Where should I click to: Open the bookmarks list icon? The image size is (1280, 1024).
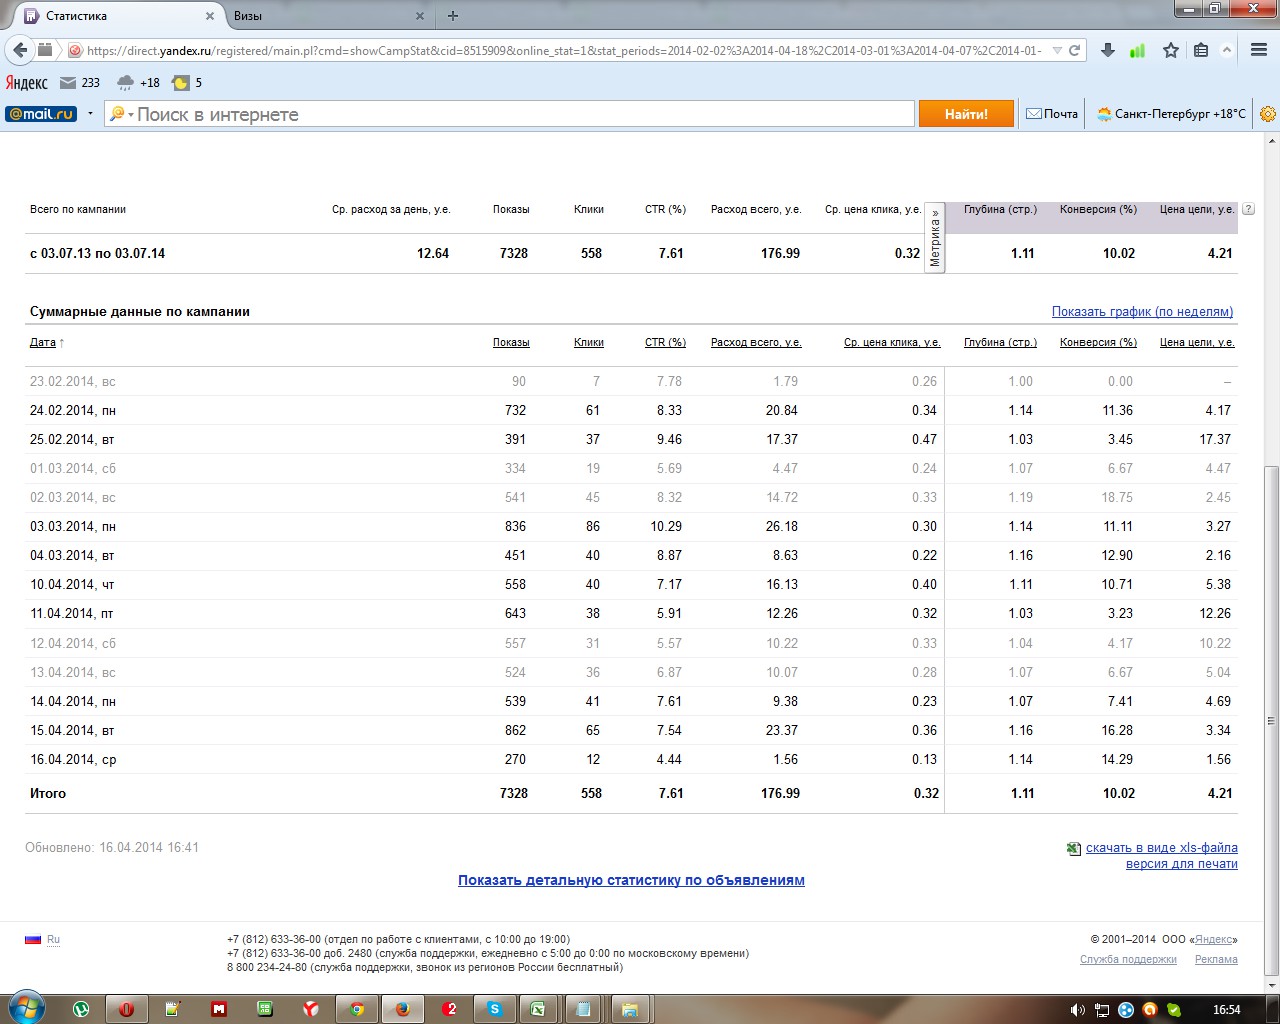coord(1201,50)
